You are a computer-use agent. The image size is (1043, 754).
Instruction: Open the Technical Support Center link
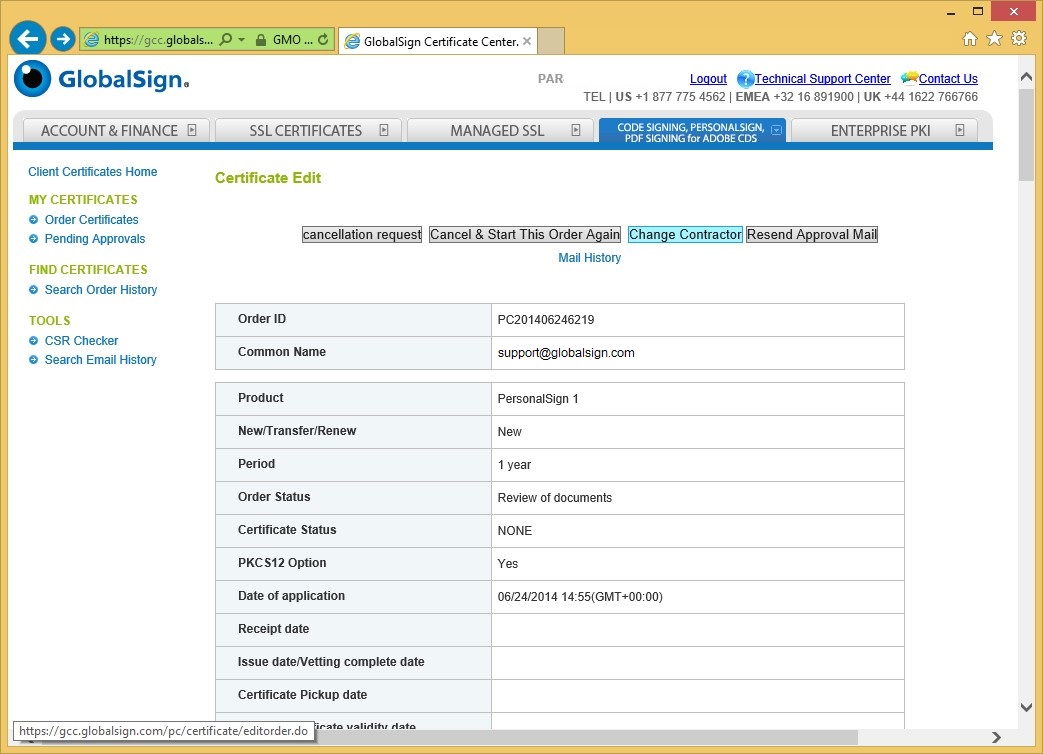point(822,78)
